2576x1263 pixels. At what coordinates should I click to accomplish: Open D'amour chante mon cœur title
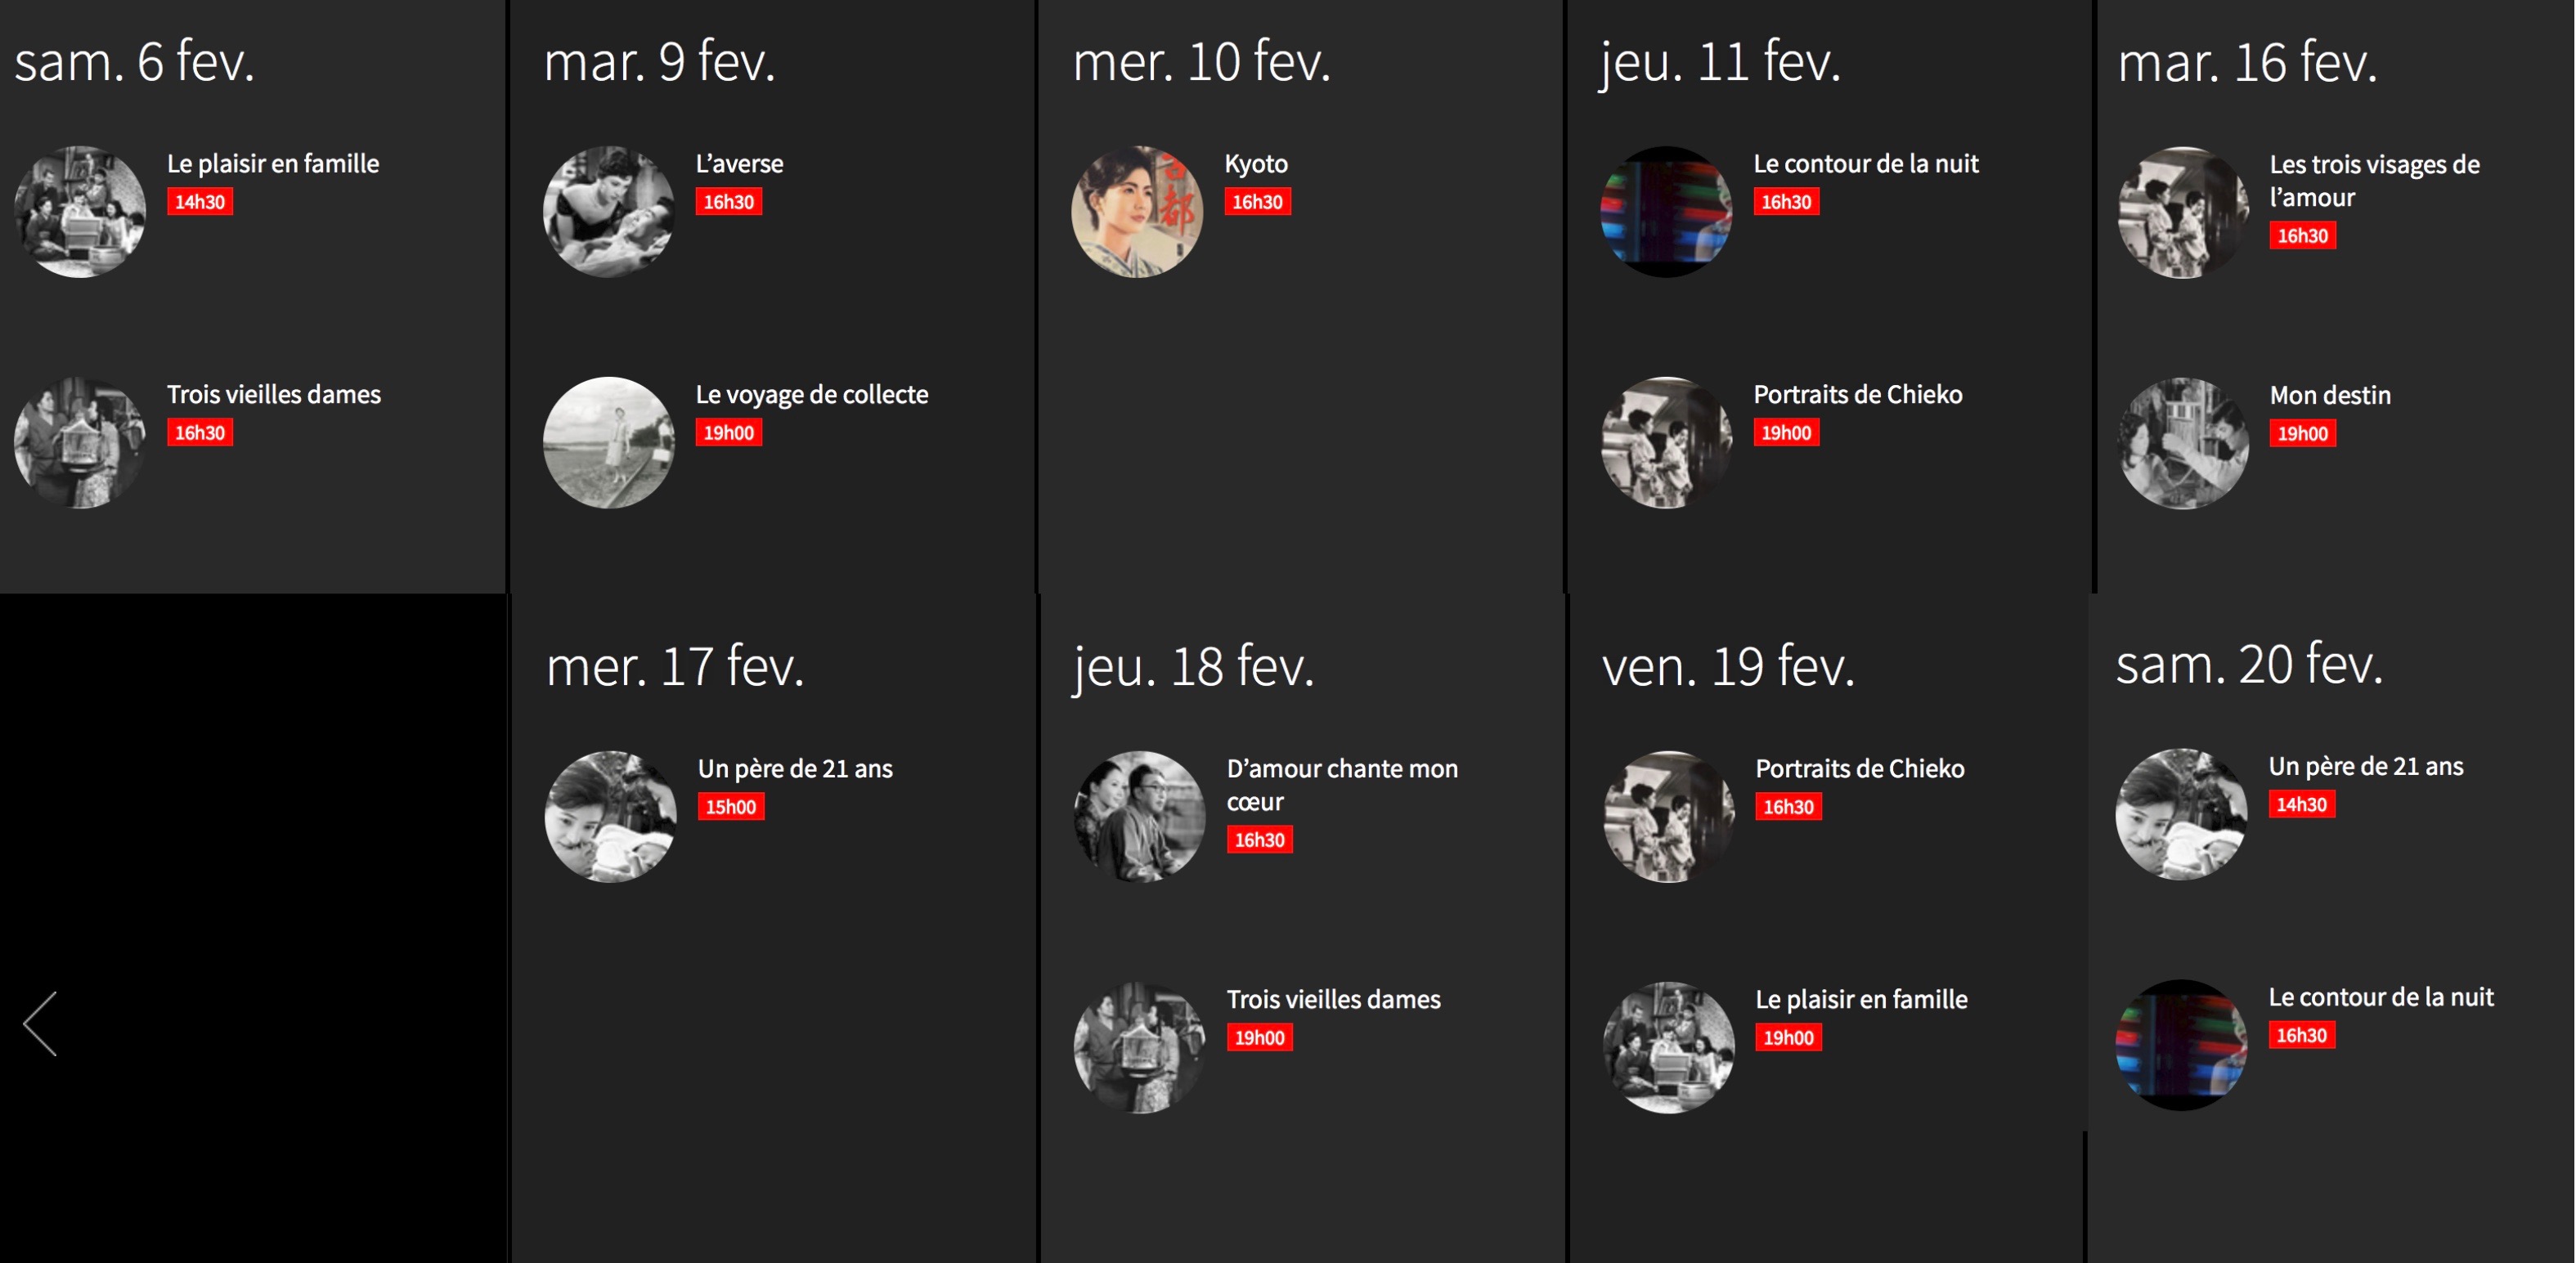pyautogui.click(x=1341, y=785)
